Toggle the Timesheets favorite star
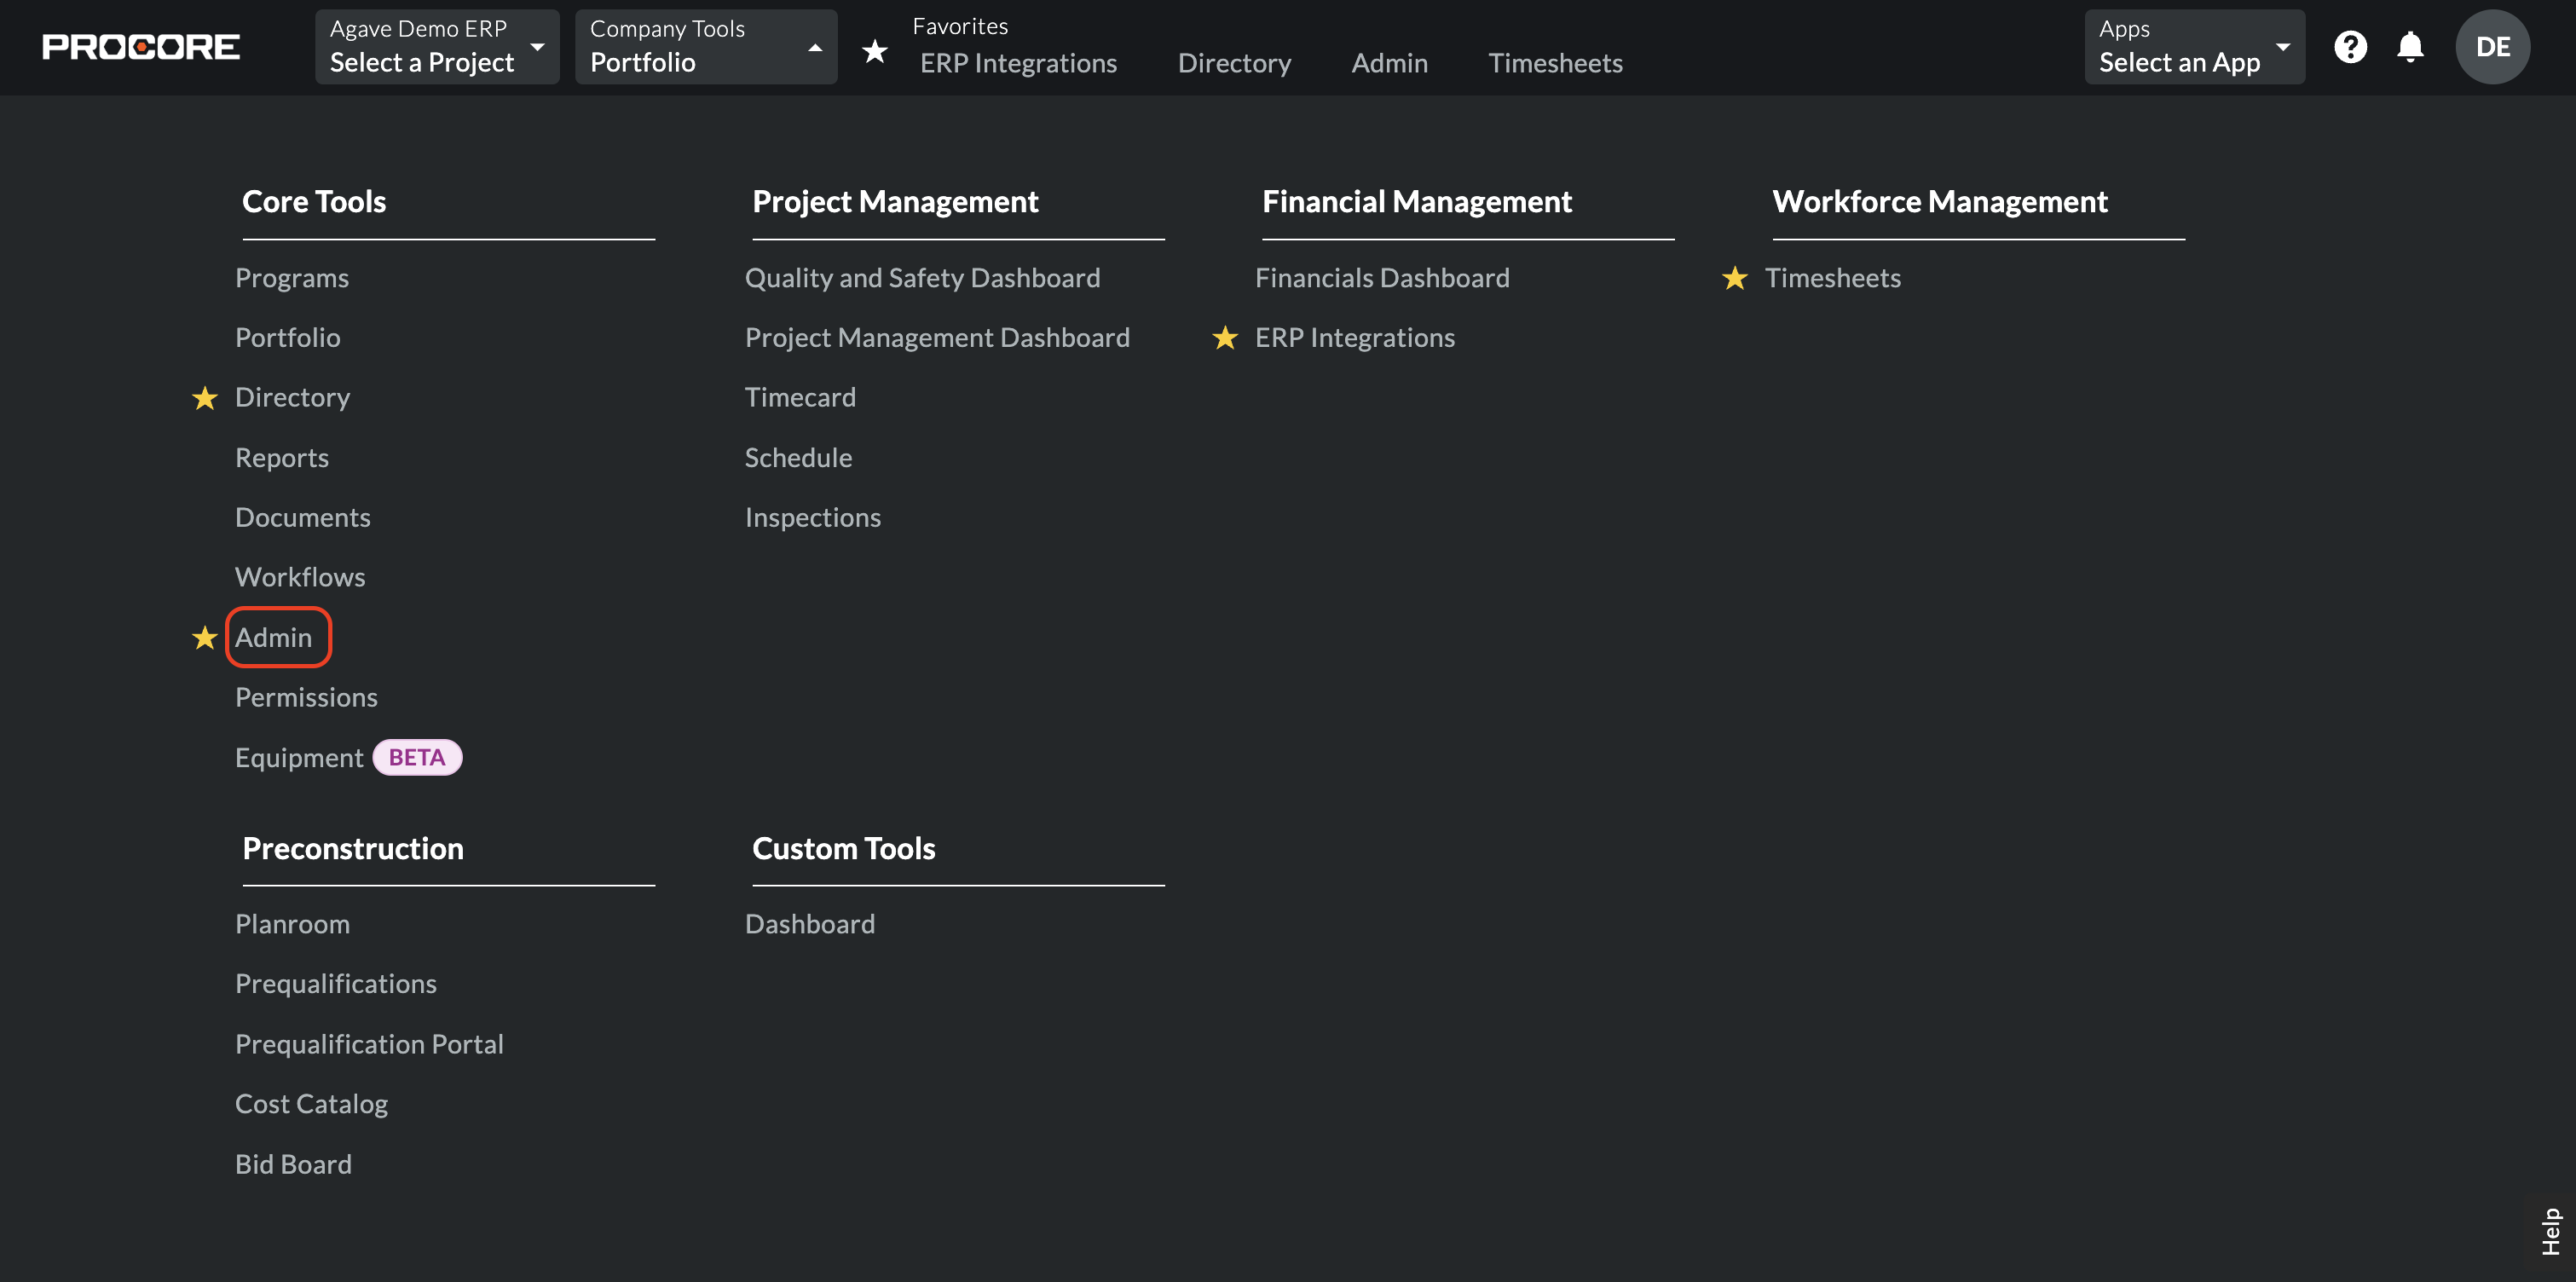The height and width of the screenshot is (1282, 2576). click(1735, 278)
